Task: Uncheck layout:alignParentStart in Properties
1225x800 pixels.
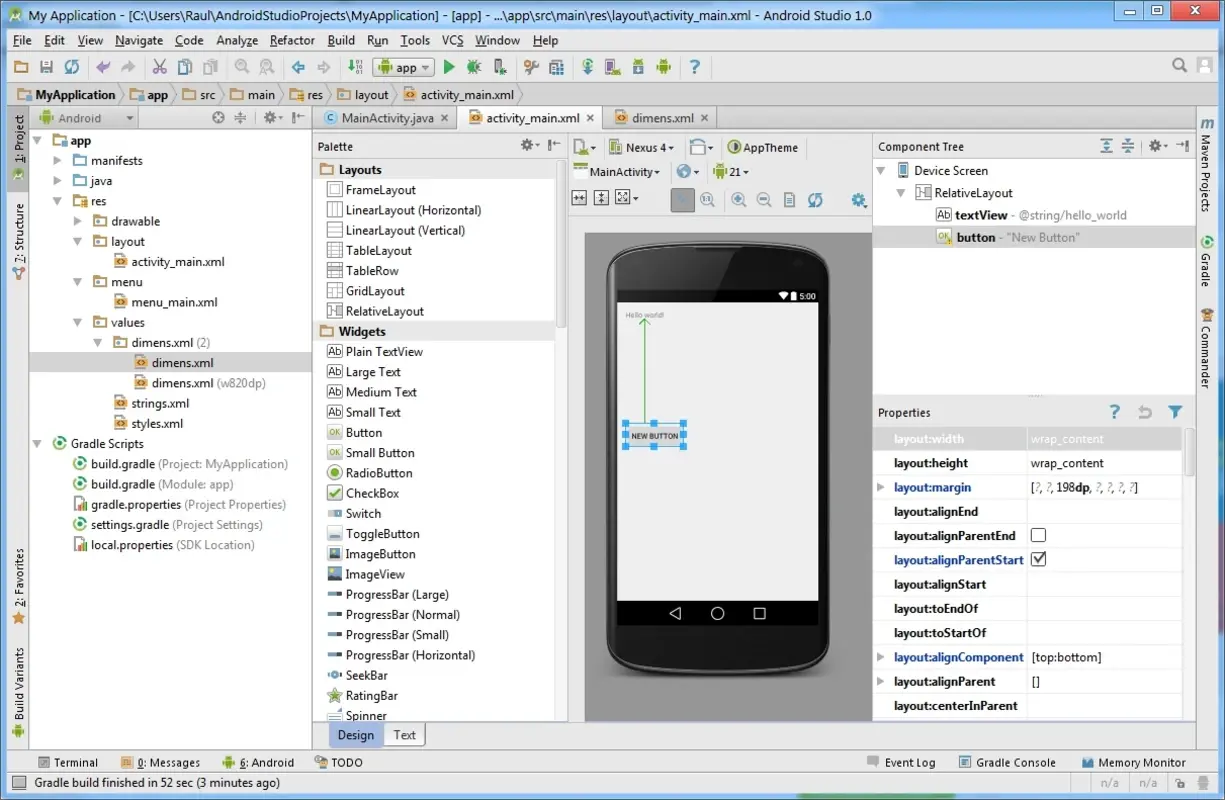Action: click(1038, 559)
